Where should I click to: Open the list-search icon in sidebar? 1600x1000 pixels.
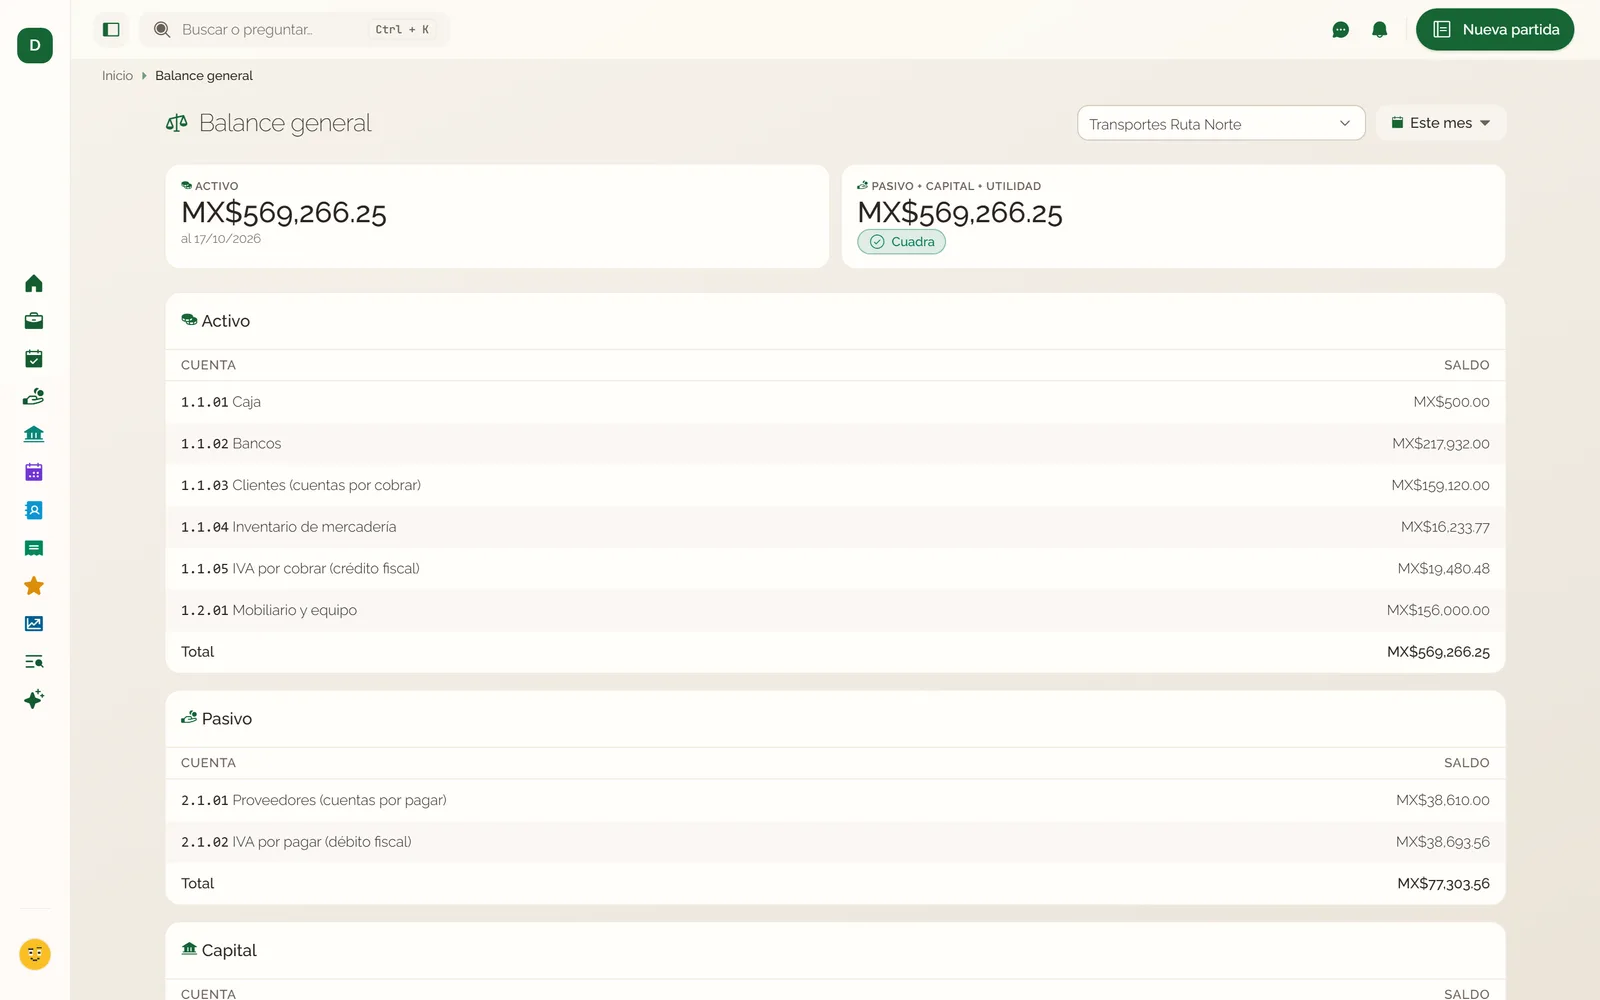(x=34, y=661)
